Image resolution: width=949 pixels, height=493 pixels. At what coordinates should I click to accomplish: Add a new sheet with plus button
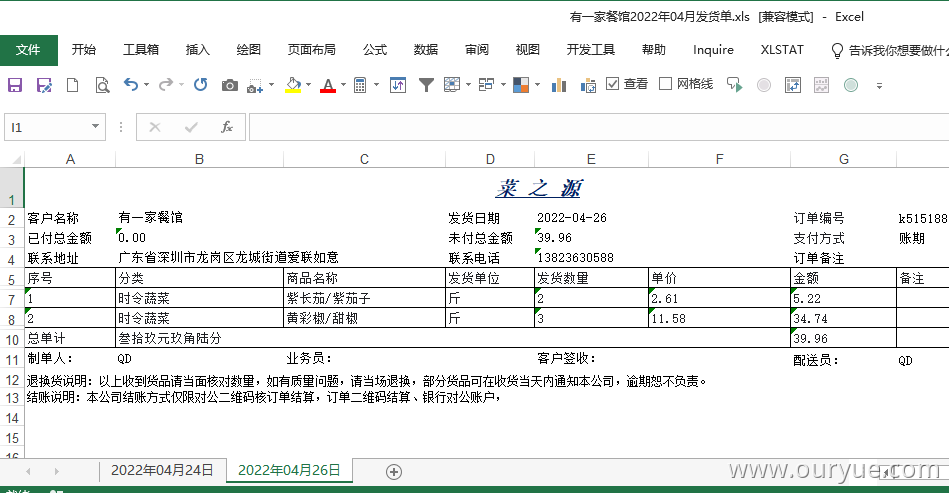[394, 472]
